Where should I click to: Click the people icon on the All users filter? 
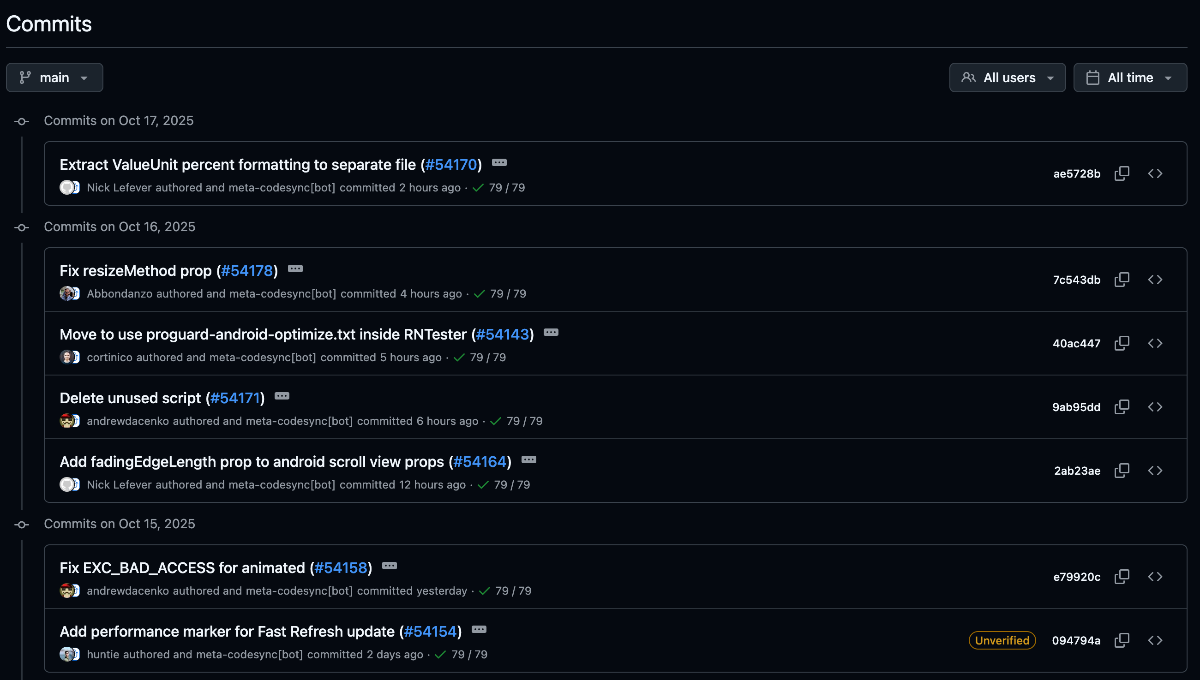point(968,77)
